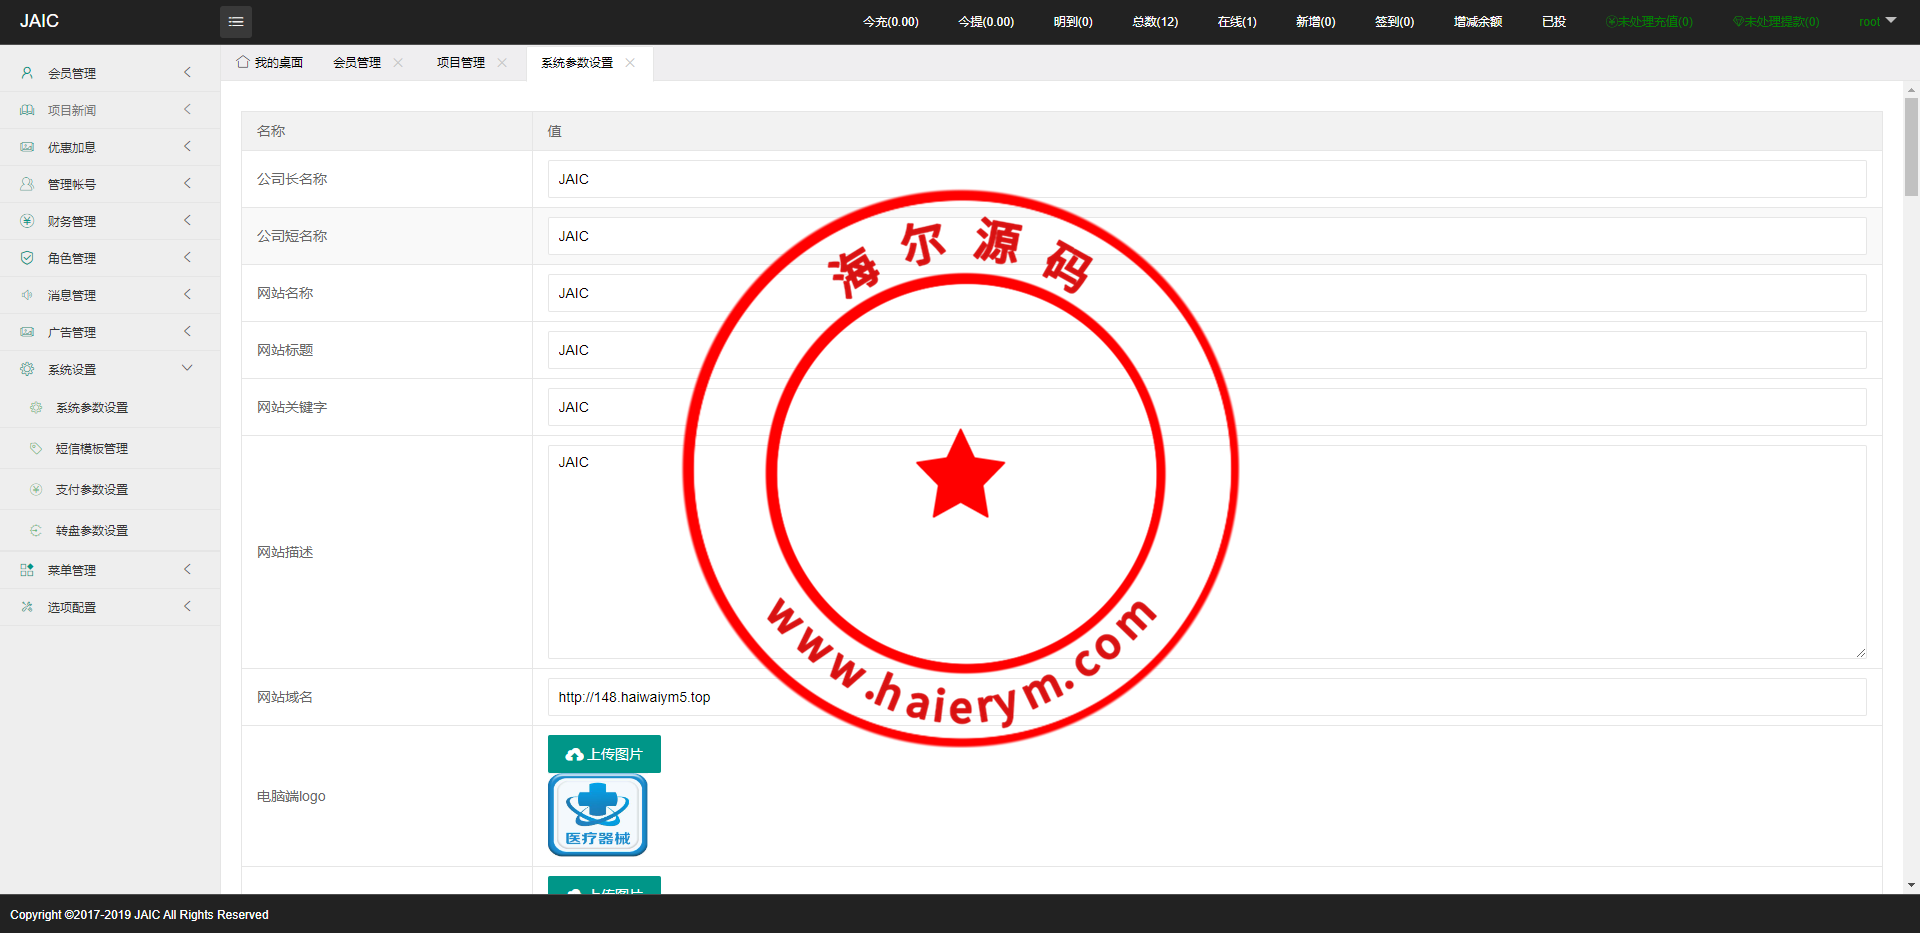Open 支付参数设置 submenu item
1920x933 pixels.
110,490
